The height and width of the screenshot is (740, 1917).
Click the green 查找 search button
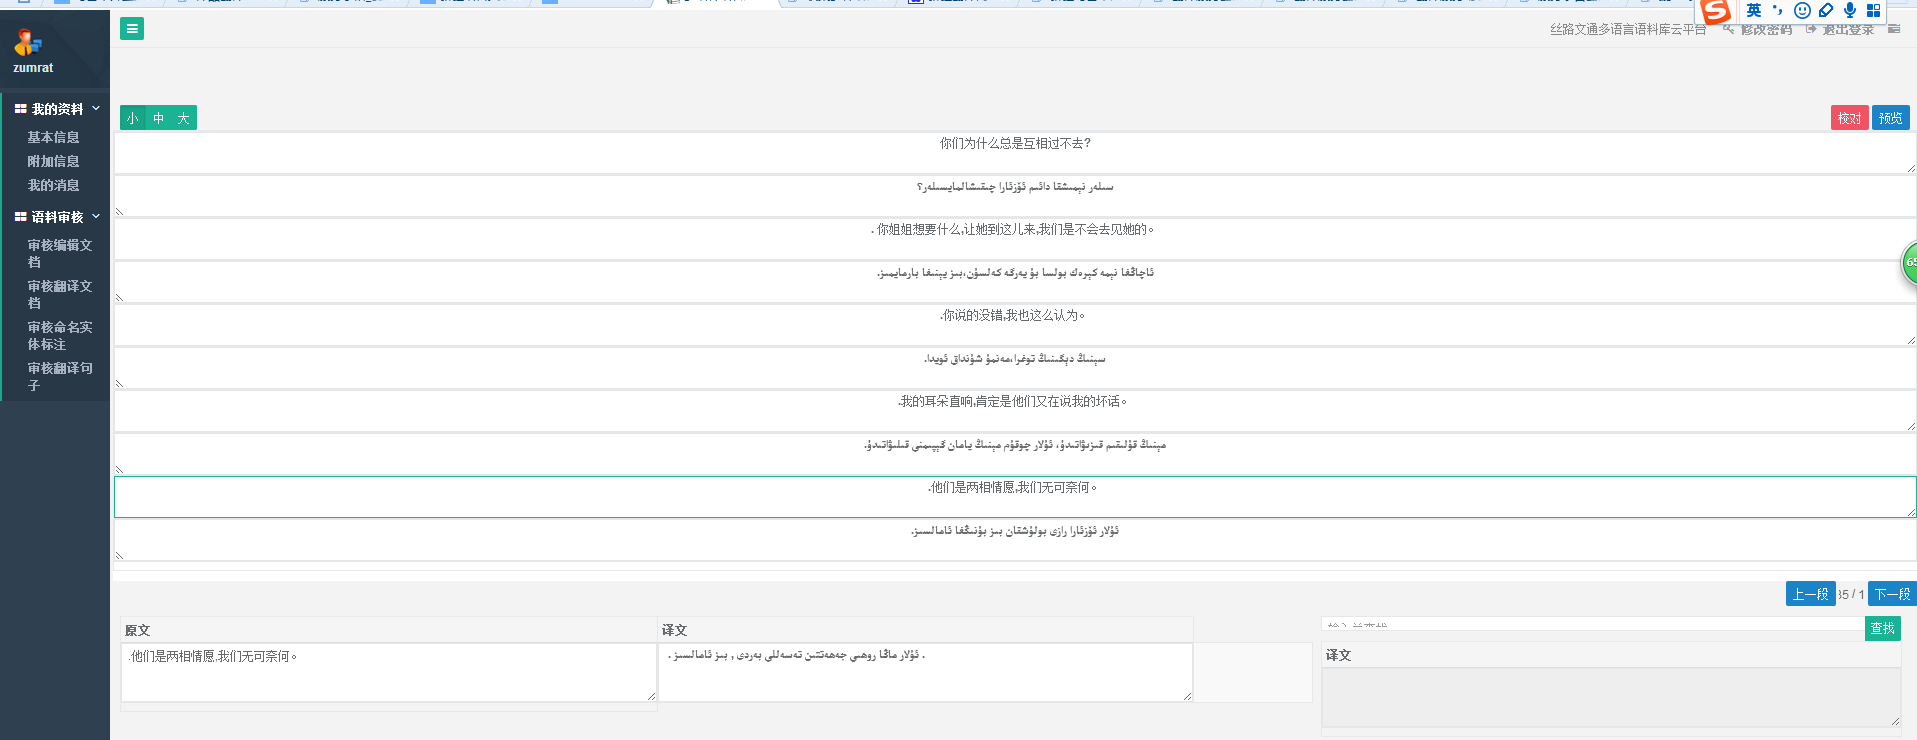(1883, 628)
